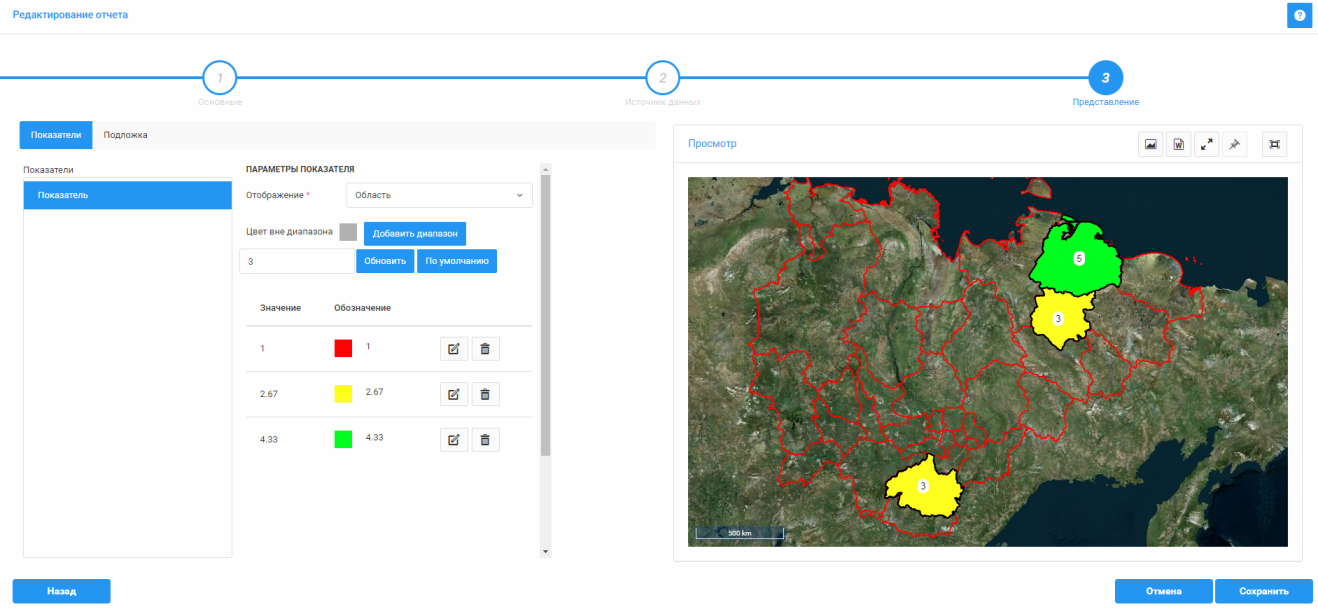Delete the range with value 4.33
The height and width of the screenshot is (614, 1318).
click(485, 439)
